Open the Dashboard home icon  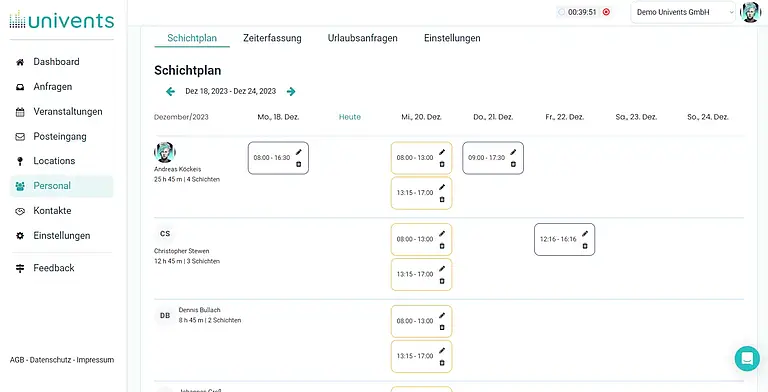click(20, 62)
